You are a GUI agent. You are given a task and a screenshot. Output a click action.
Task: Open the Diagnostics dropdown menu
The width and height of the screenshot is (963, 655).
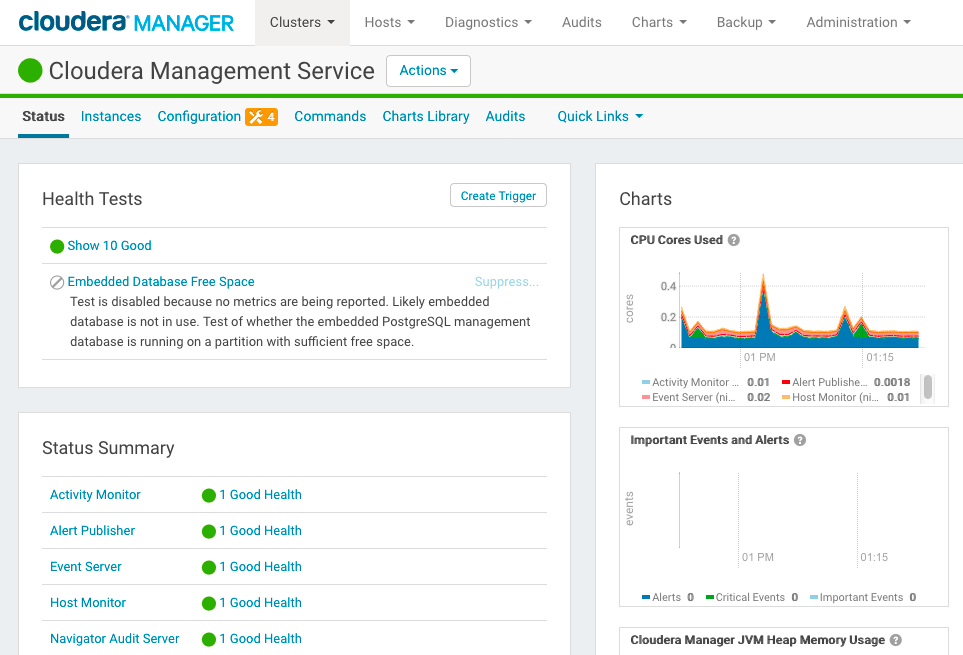(x=488, y=22)
